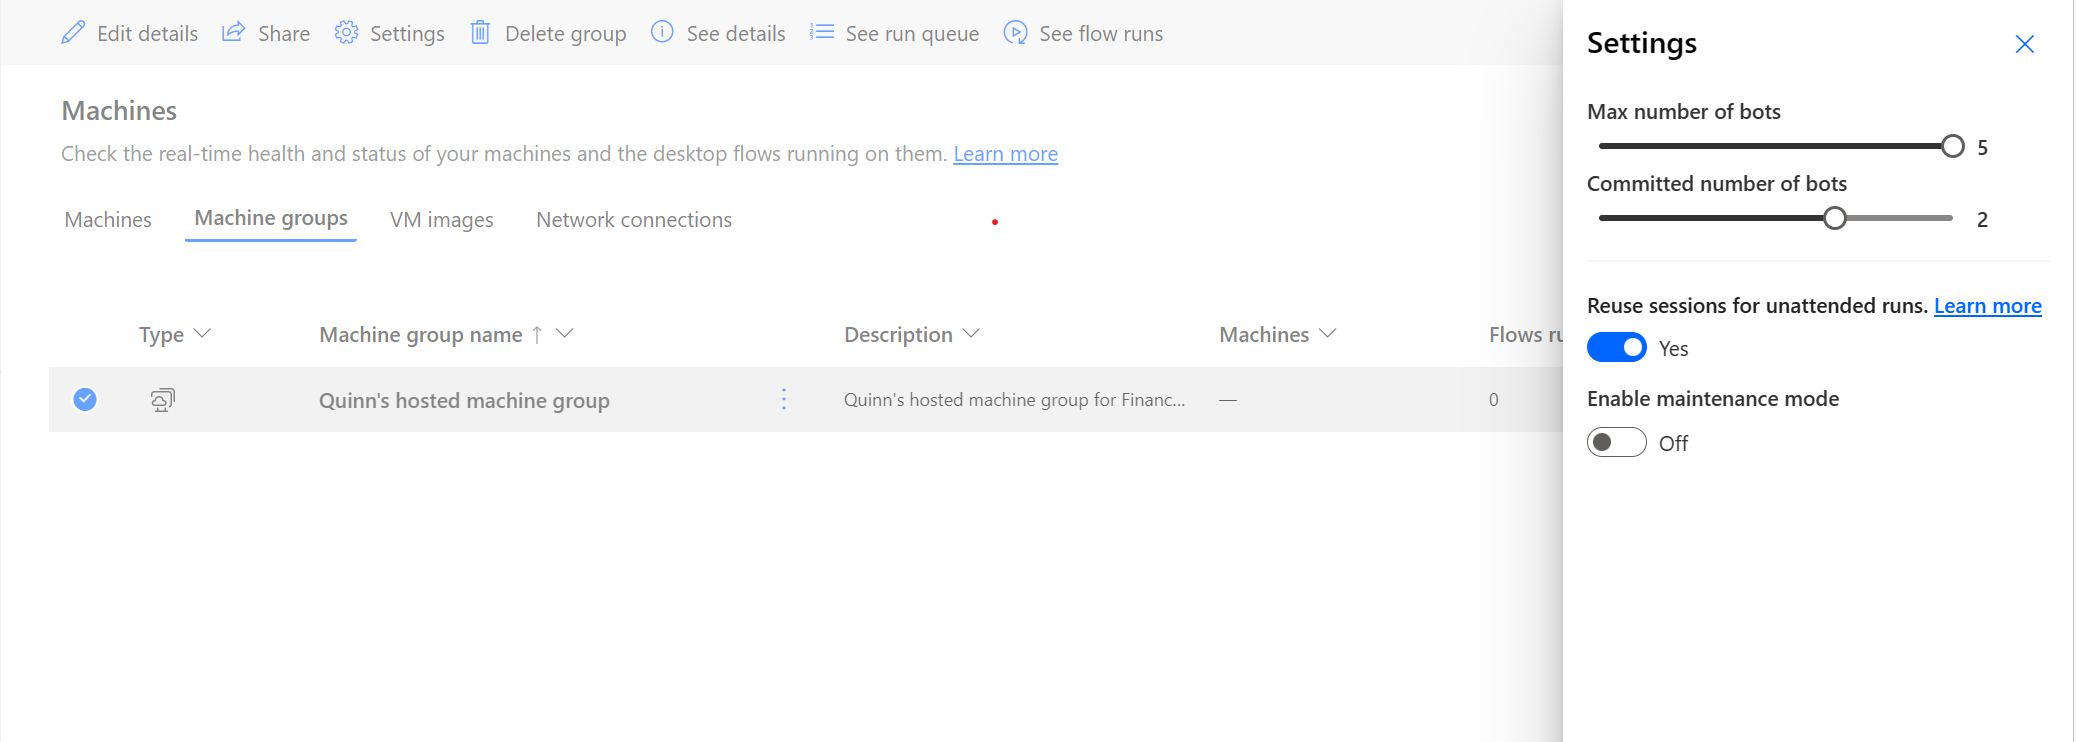Open the Machine group name column dropdown

click(565, 333)
